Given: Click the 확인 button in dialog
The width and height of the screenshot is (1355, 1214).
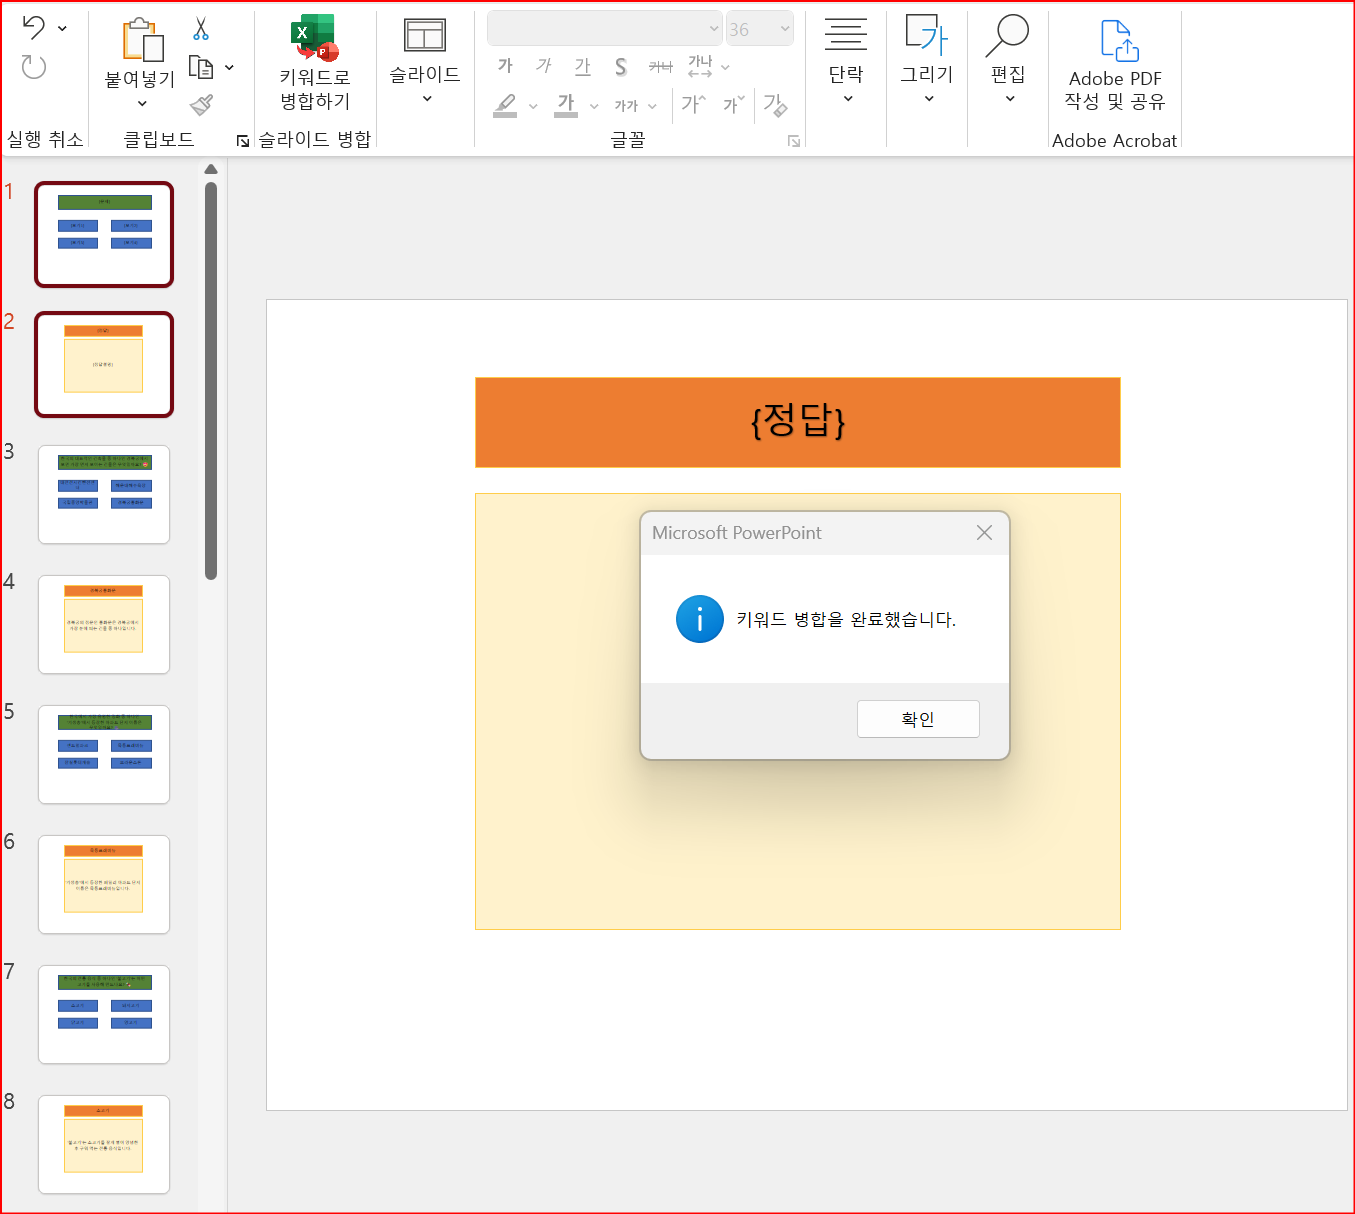Looking at the screenshot, I should [918, 719].
